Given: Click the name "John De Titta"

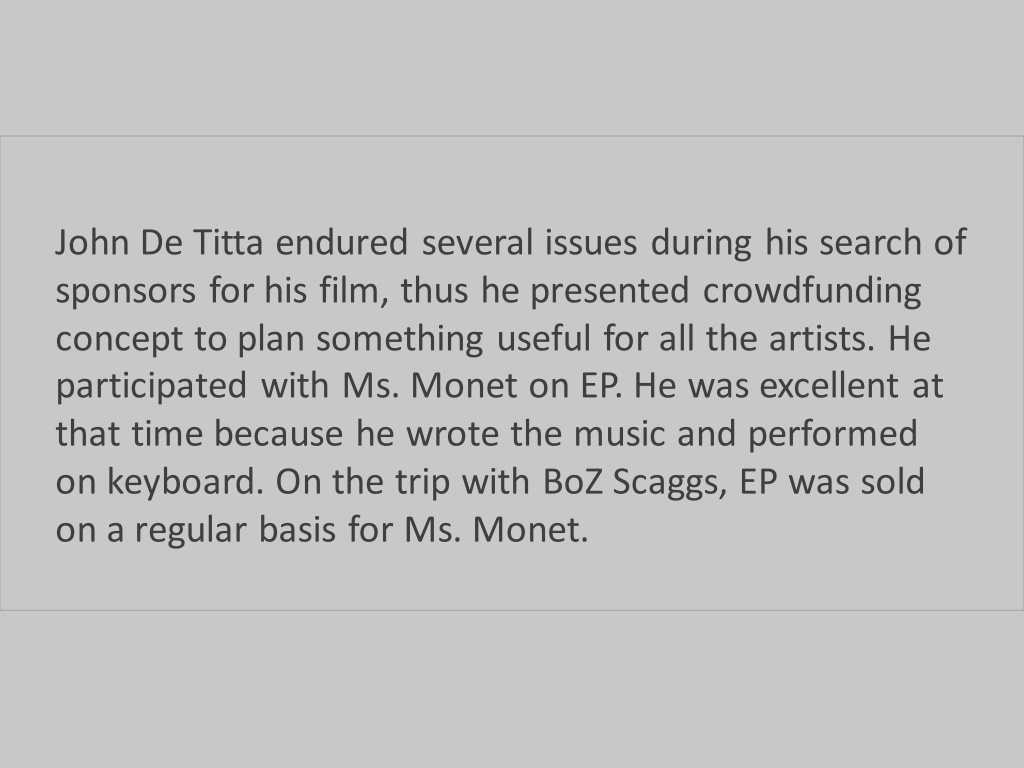Looking at the screenshot, I should point(159,242).
